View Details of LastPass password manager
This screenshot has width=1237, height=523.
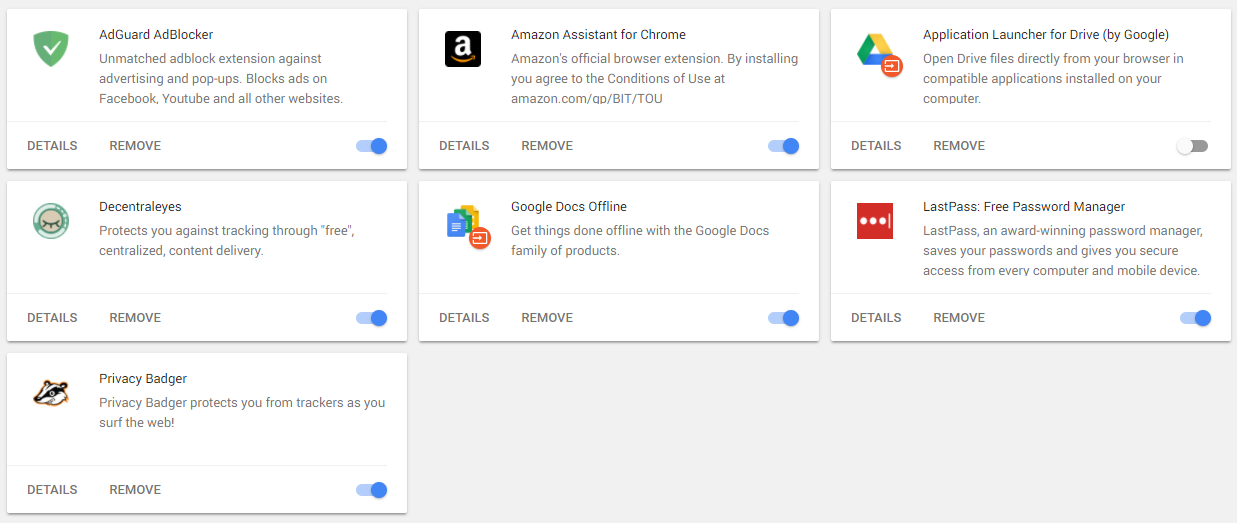click(876, 318)
